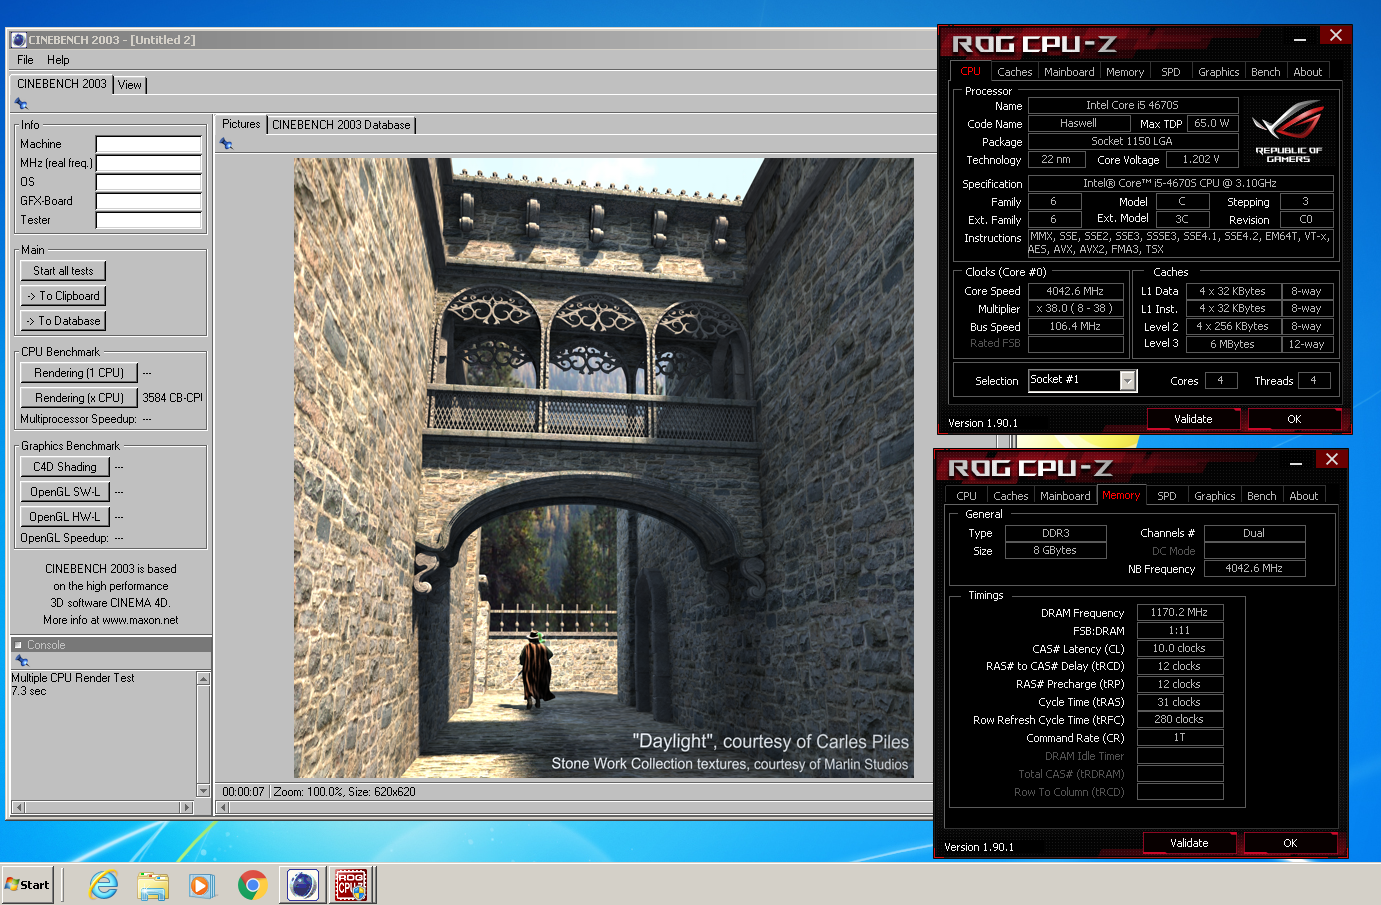Open Bench tab in lower CPU-Z window

(x=1262, y=496)
